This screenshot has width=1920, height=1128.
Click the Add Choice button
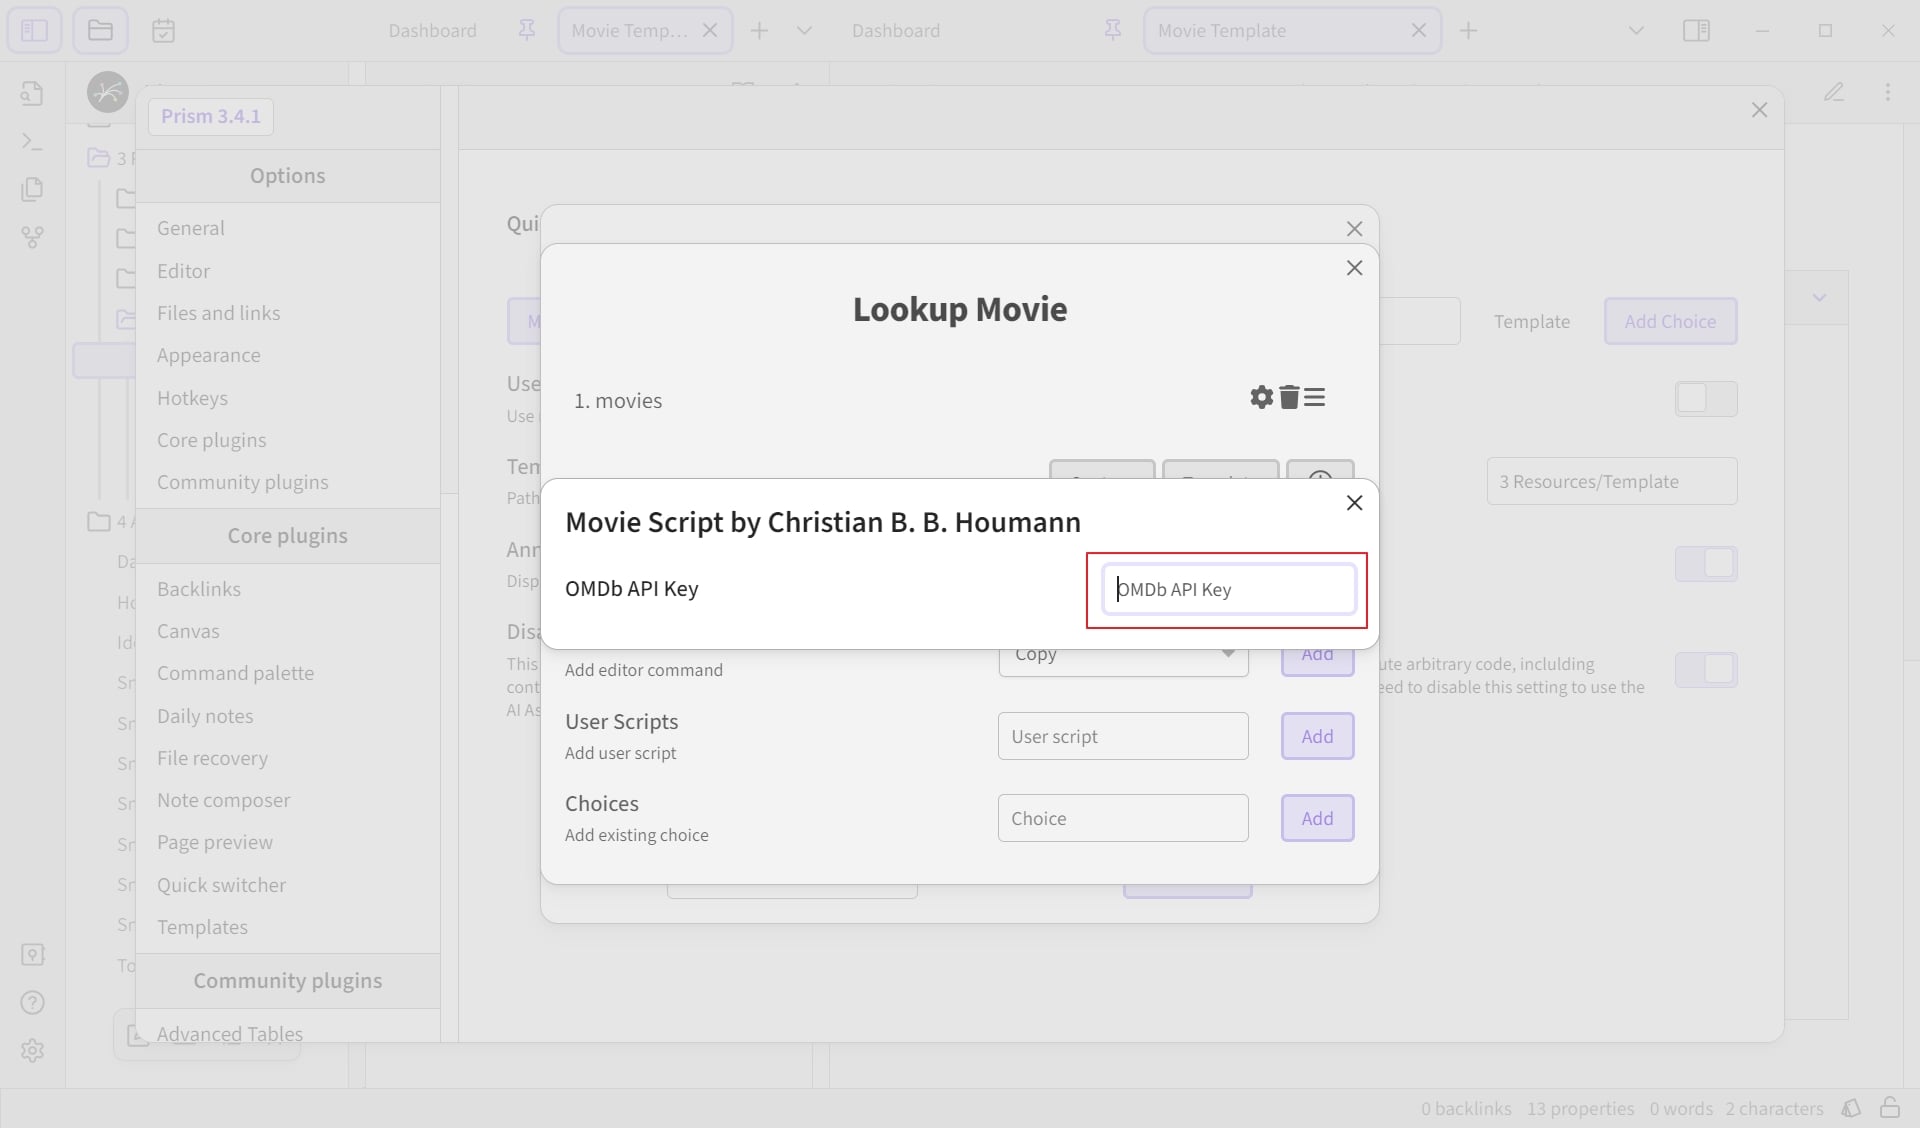click(1670, 321)
